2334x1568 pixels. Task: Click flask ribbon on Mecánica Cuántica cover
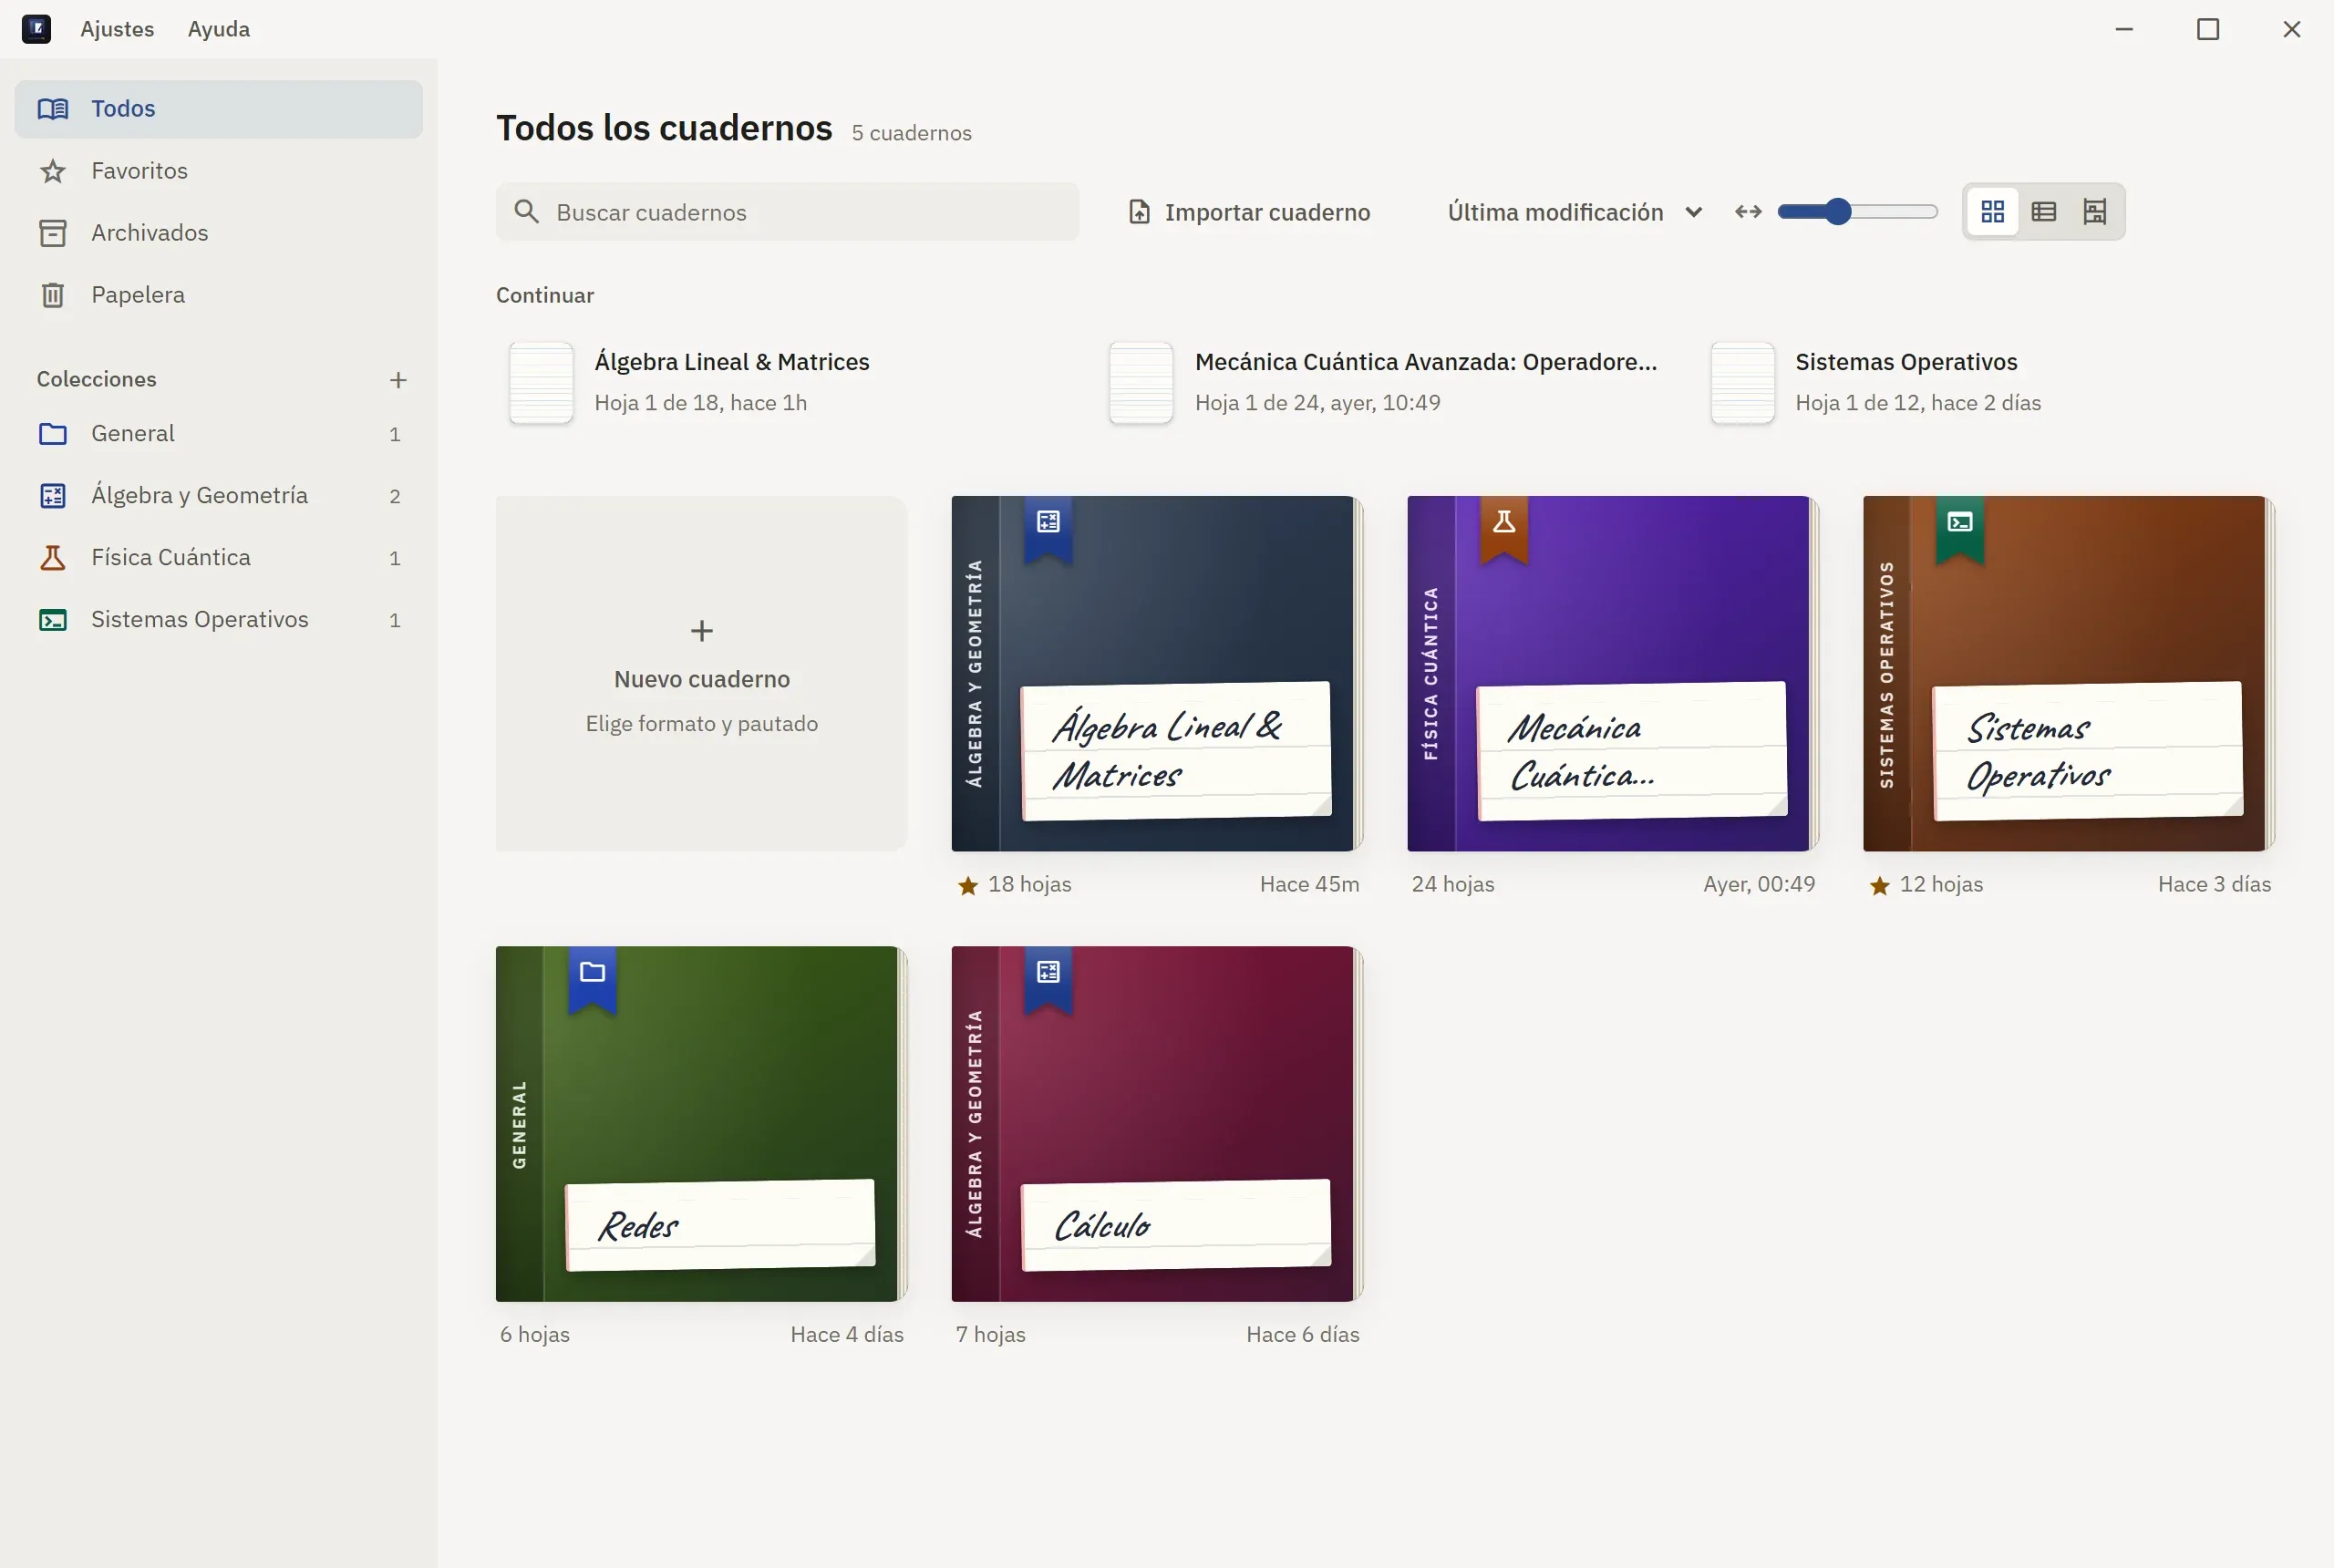coord(1504,528)
